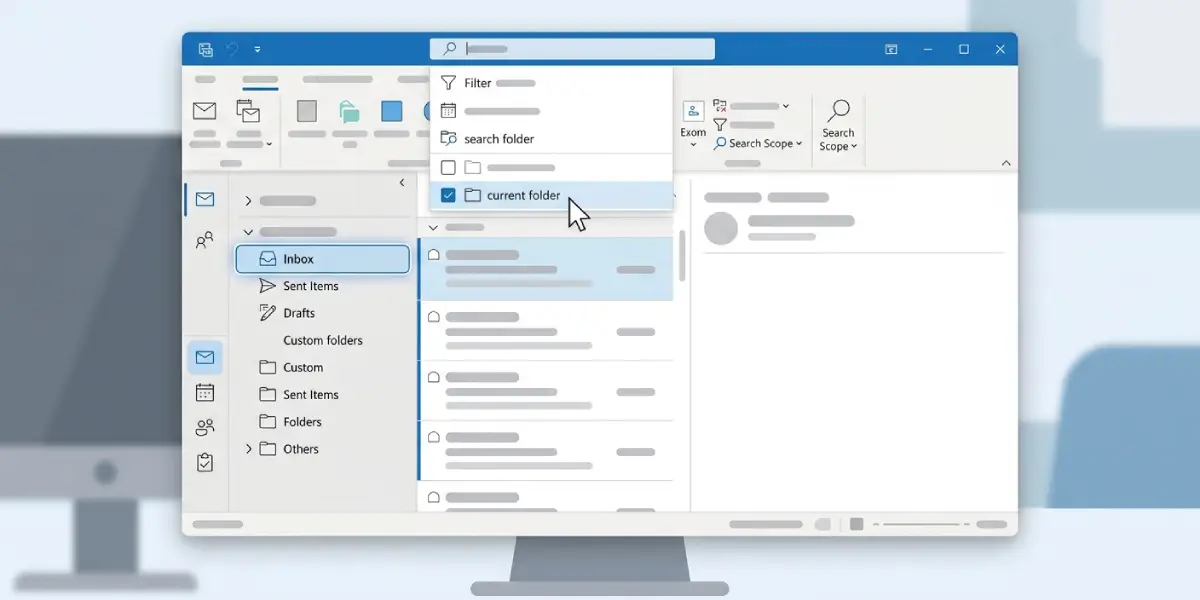Collapse the folder pane with left chevron
1200x600 pixels.
(x=402, y=183)
